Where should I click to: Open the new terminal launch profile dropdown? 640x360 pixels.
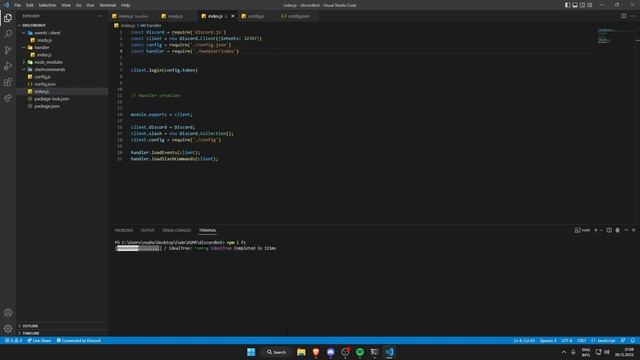tap(601, 230)
